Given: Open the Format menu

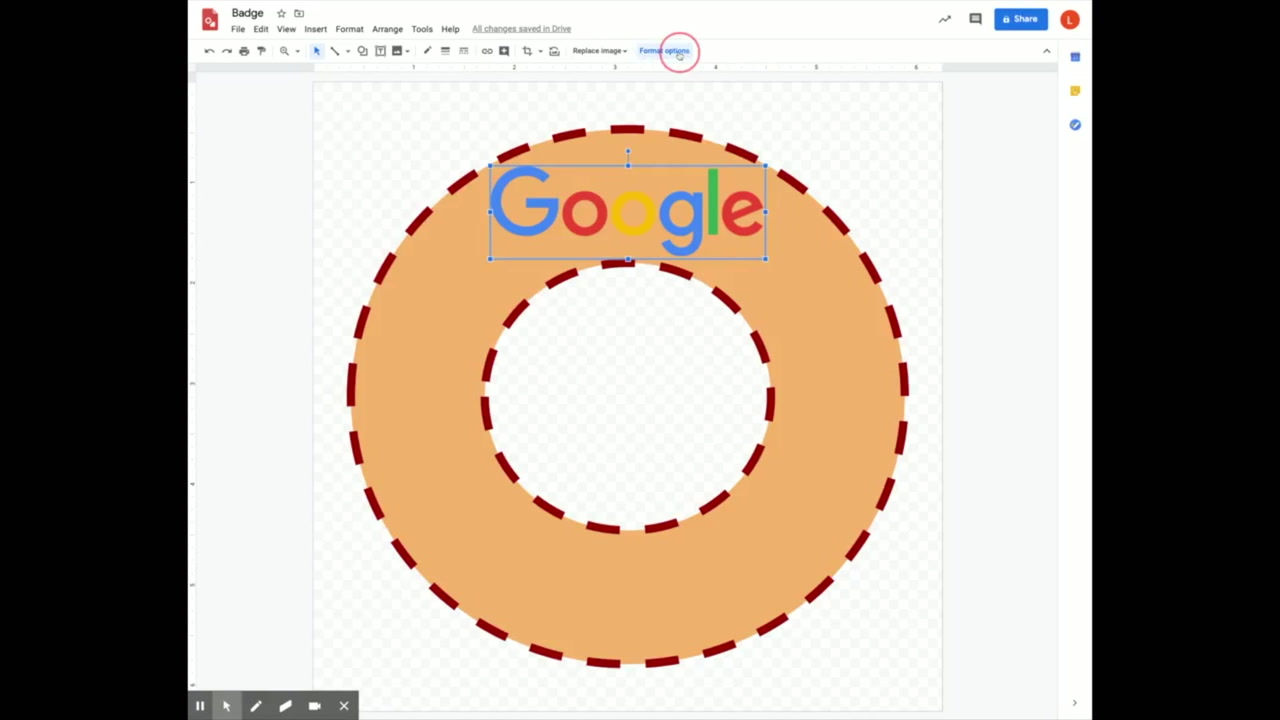Looking at the screenshot, I should coord(349,28).
